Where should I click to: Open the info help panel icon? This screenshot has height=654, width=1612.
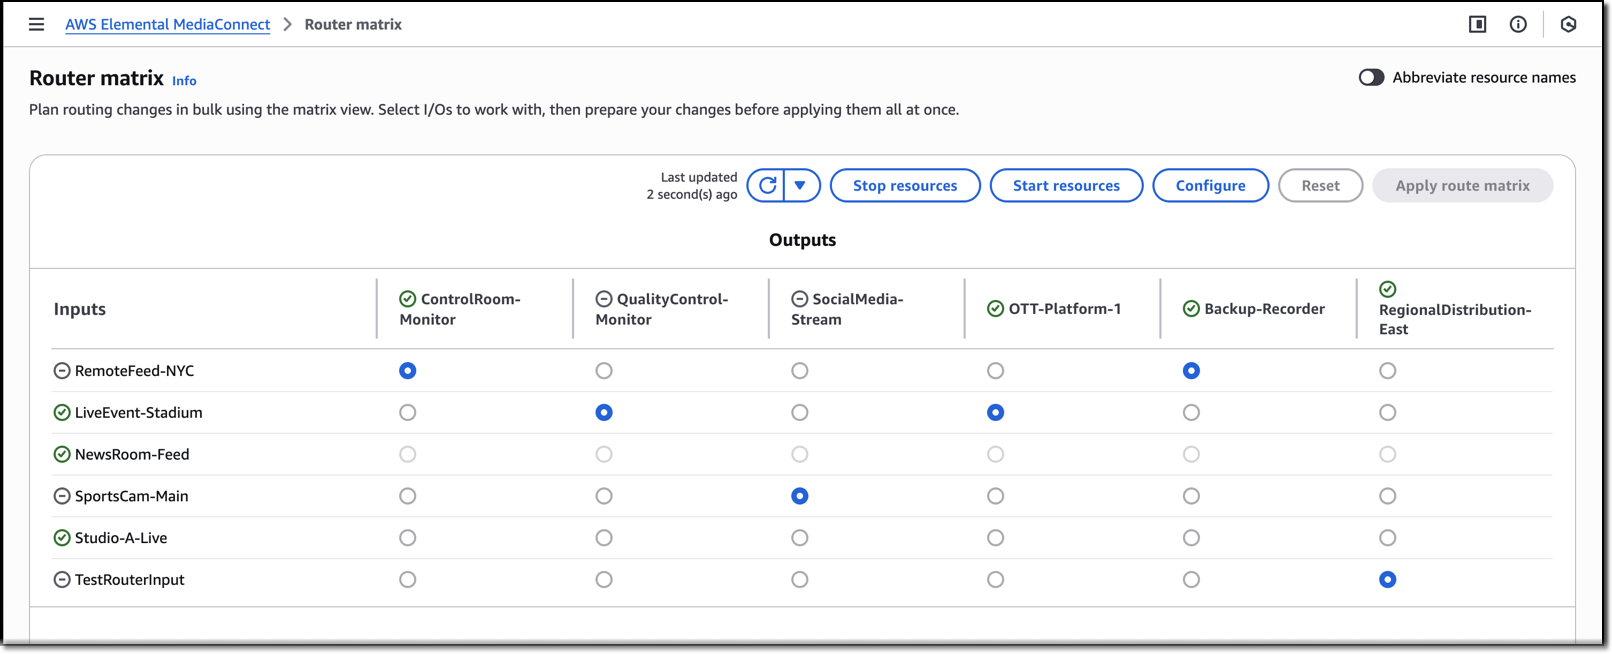[1518, 24]
